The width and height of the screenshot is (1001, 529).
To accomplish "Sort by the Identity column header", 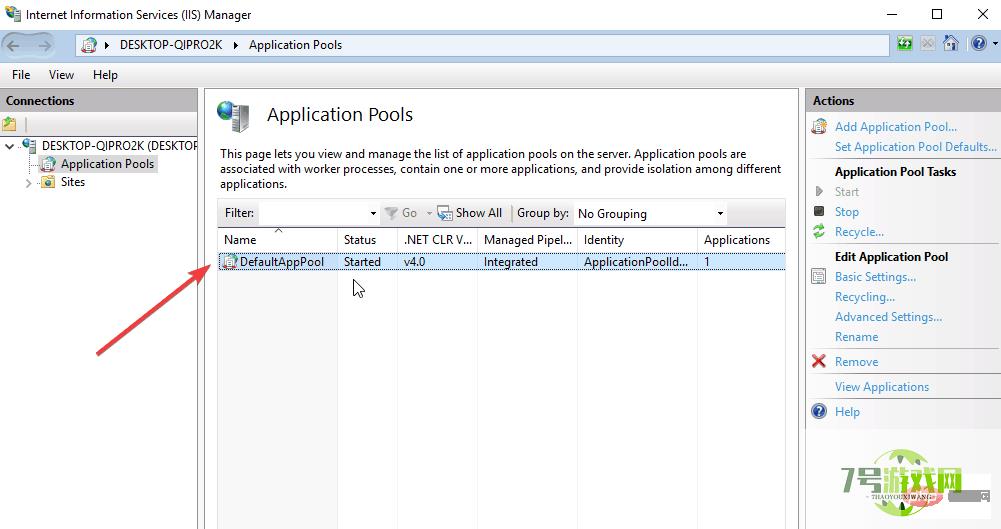I will (637, 240).
